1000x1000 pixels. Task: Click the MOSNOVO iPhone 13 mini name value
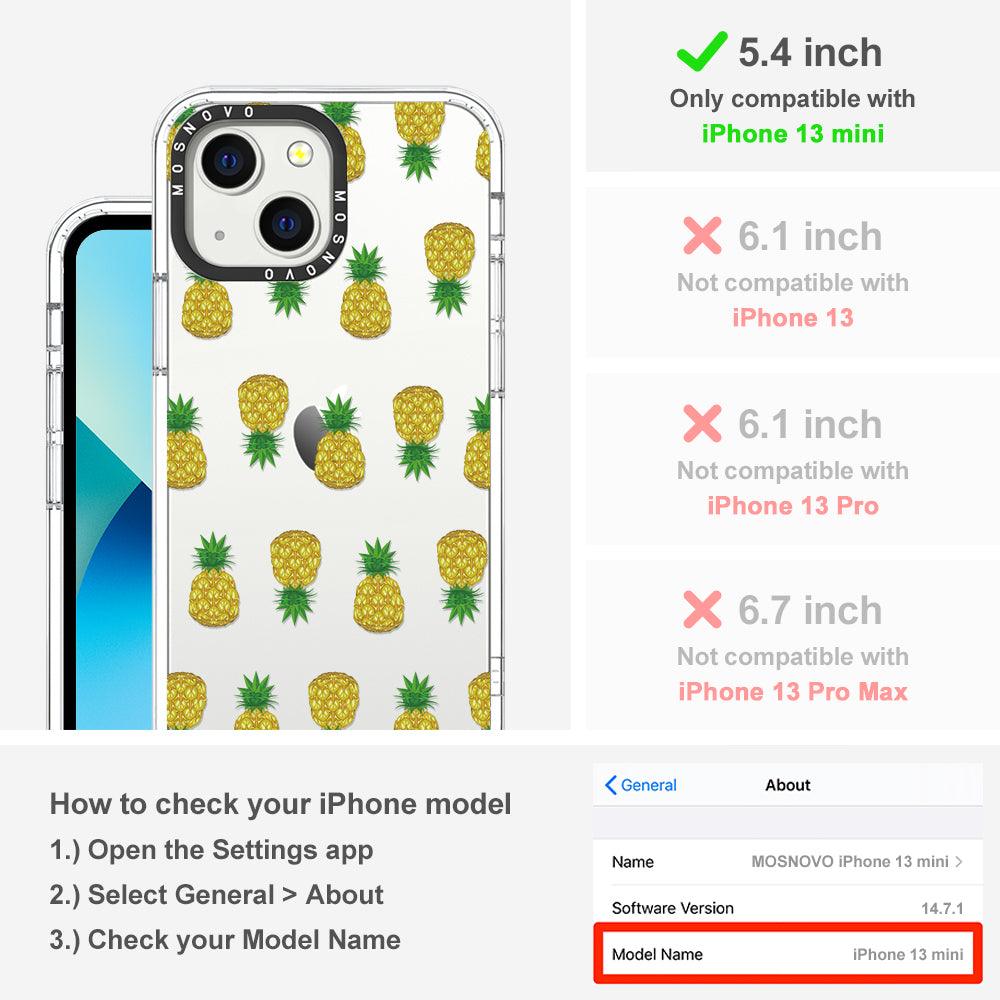click(849, 862)
